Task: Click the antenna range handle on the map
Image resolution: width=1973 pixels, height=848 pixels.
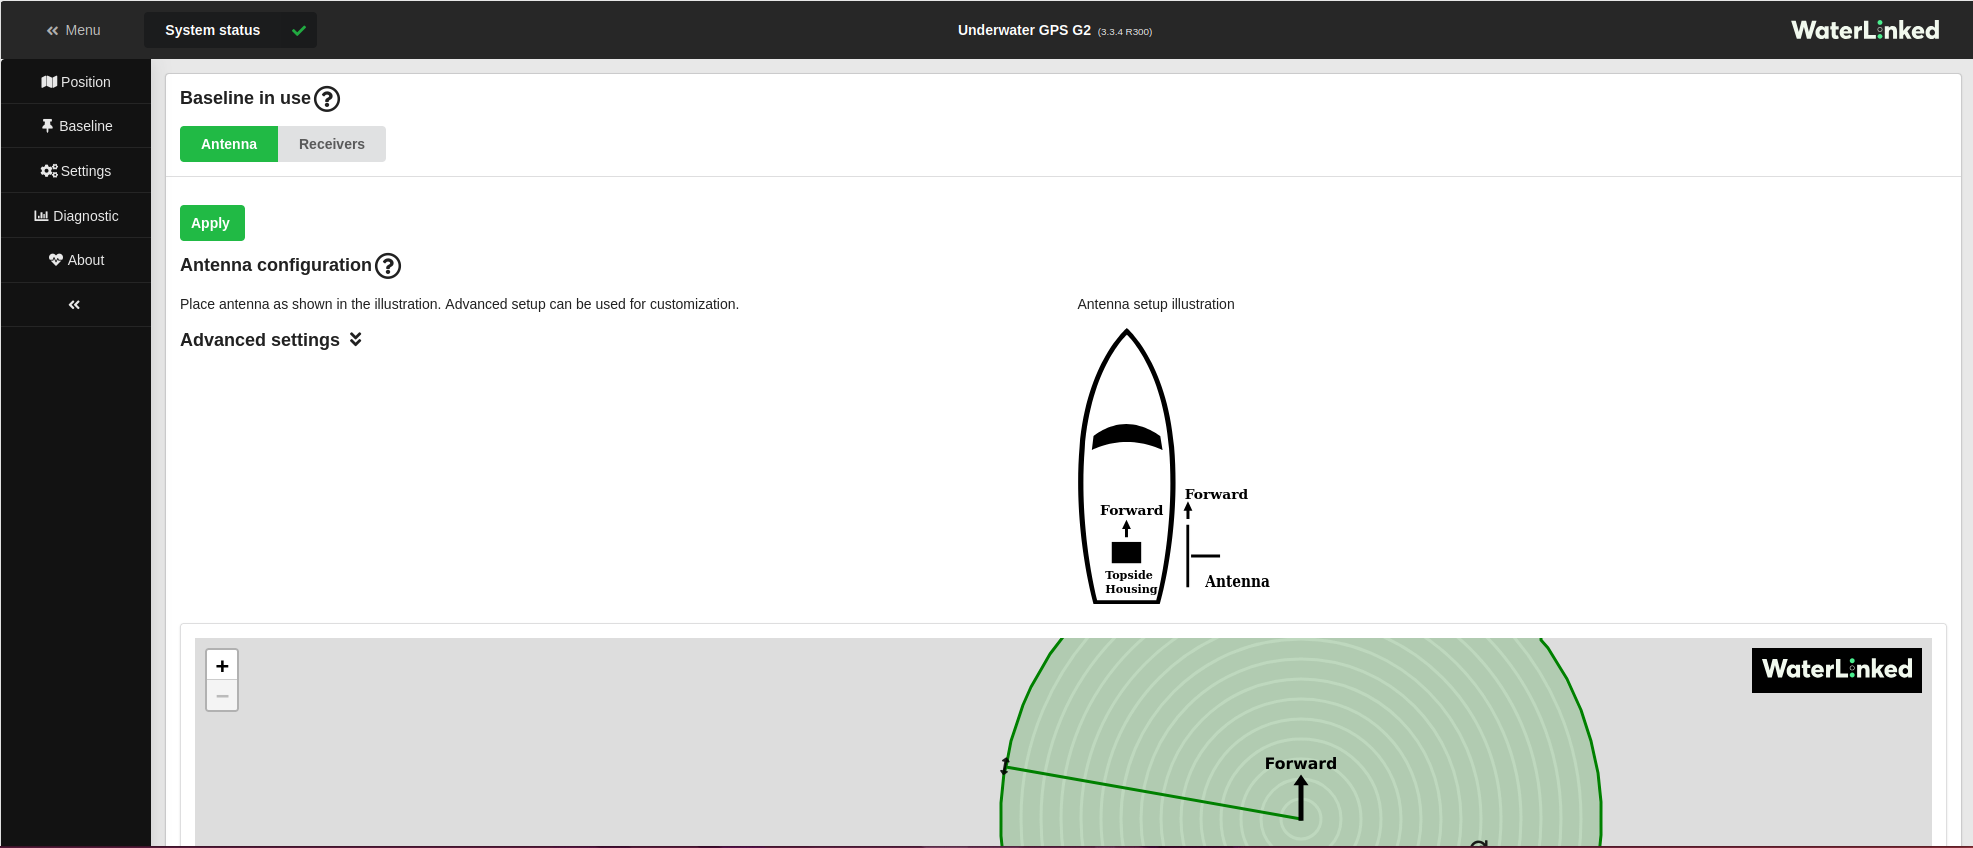Action: pyautogui.click(x=1005, y=766)
